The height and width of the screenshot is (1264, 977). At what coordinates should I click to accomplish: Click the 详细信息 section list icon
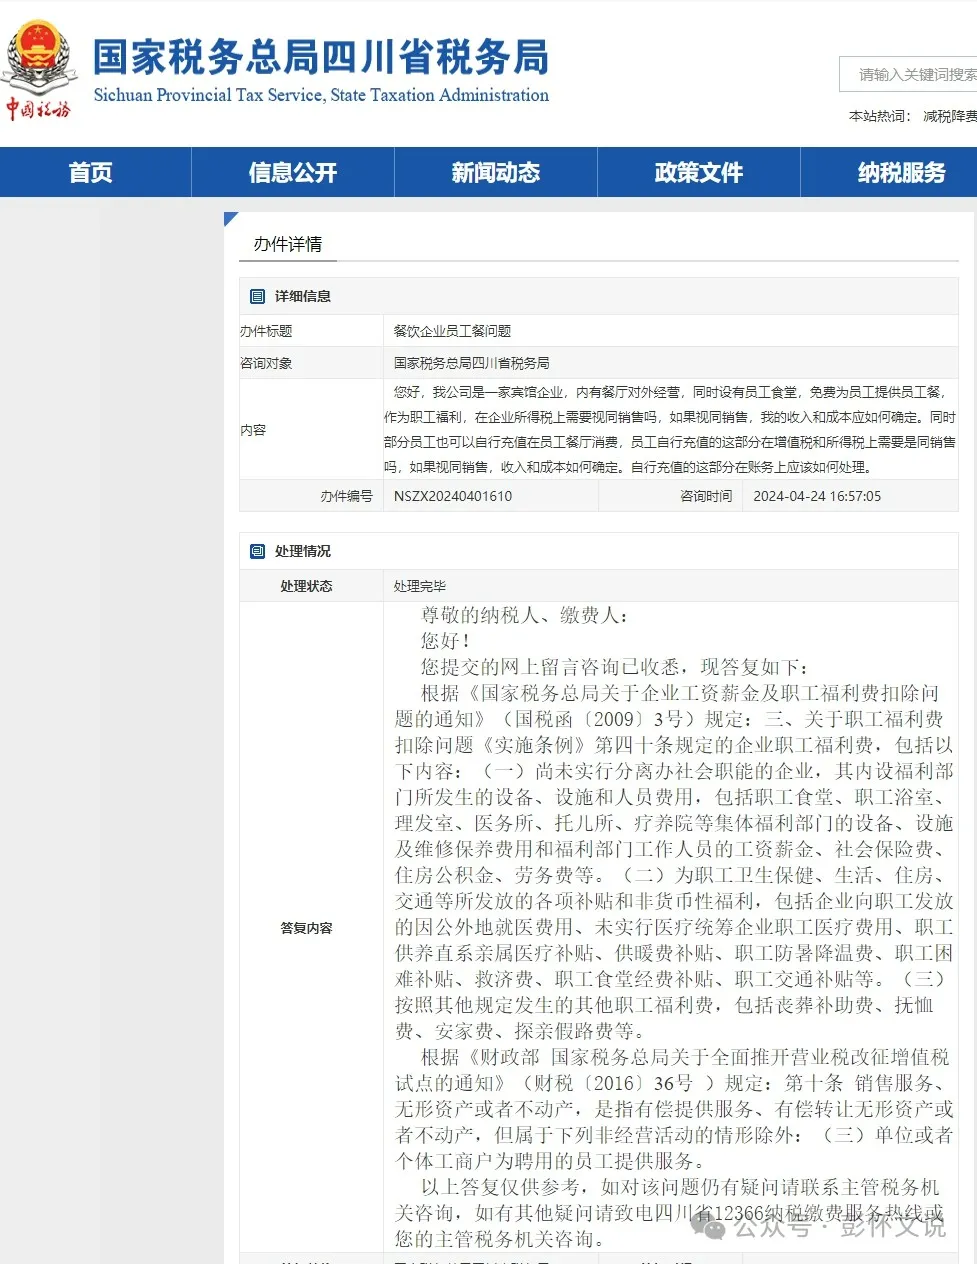click(258, 296)
